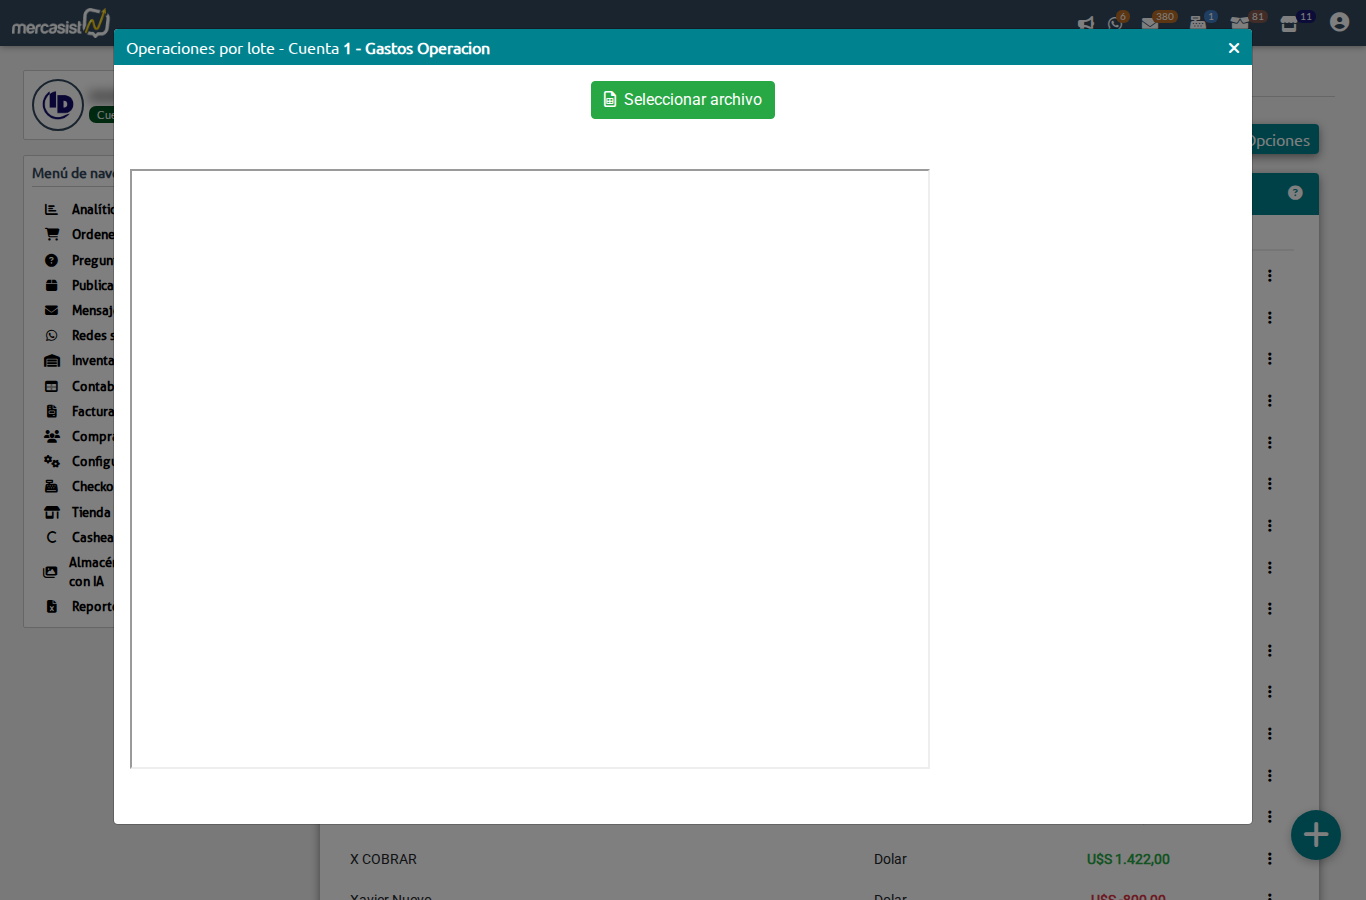Open the user profile account icon

[x=1339, y=22]
